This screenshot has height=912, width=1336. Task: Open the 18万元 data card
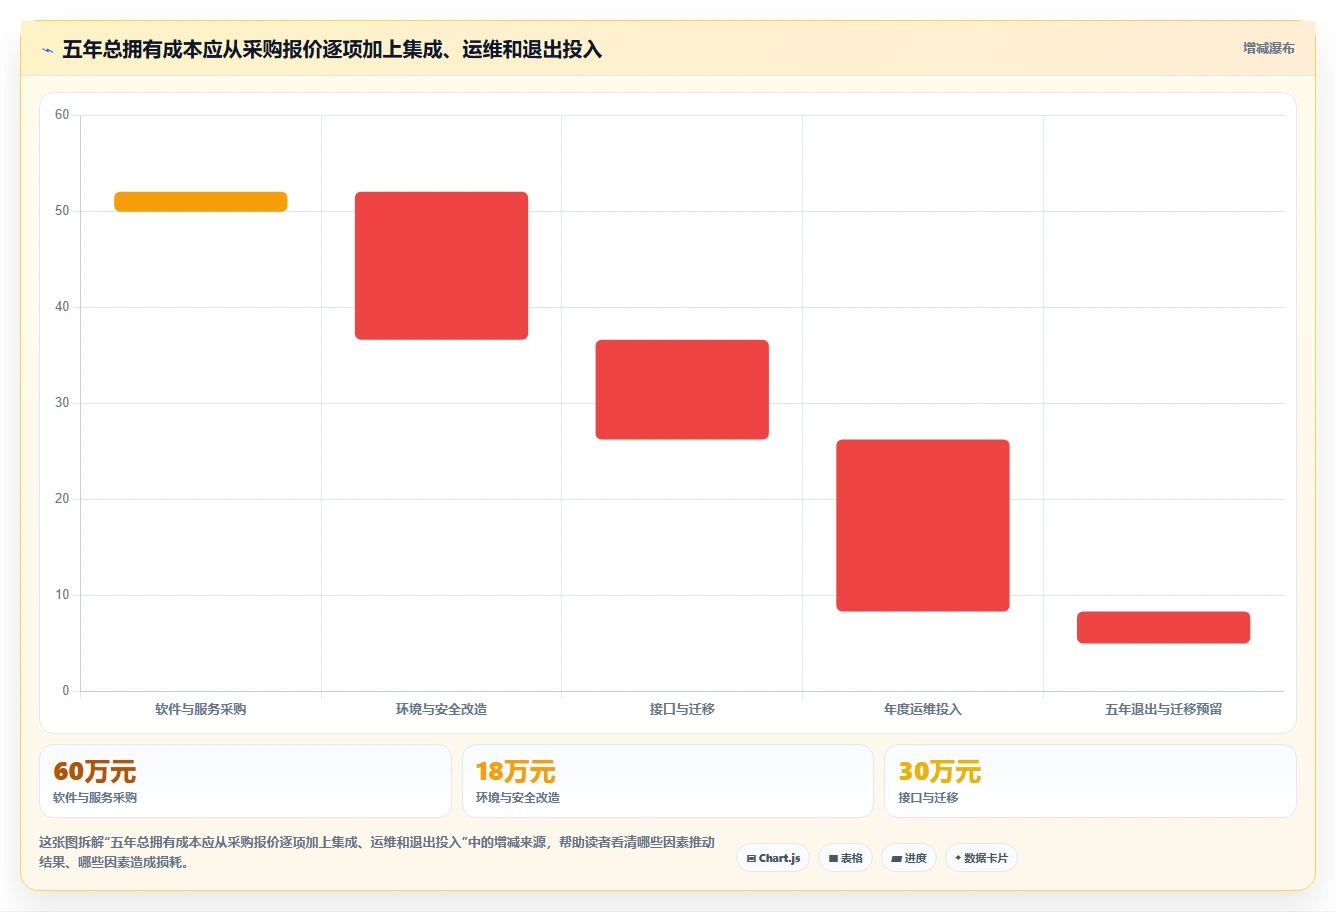pyautogui.click(x=668, y=781)
